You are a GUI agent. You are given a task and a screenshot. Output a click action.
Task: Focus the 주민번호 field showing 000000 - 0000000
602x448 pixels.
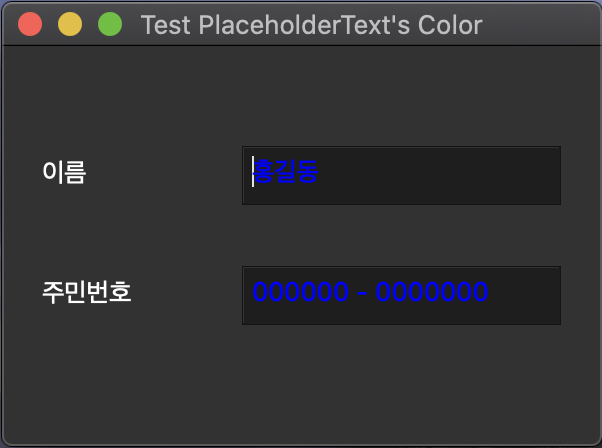(x=401, y=295)
